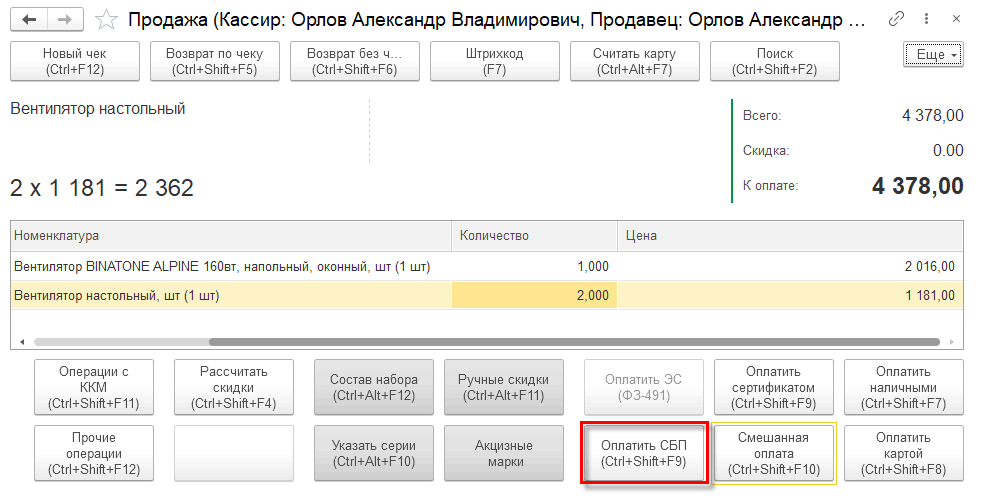Open the three-dot options menu
The height and width of the screenshot is (501, 983).
click(926, 19)
